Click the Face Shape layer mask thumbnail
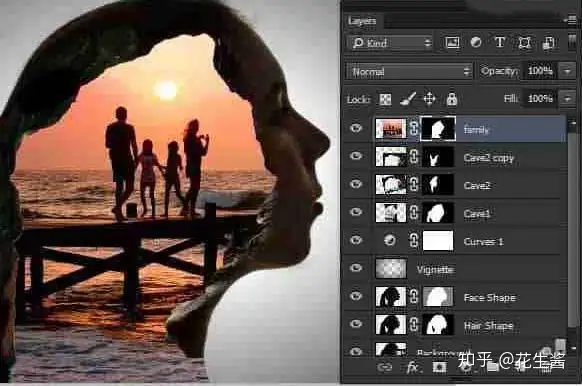Viewport: 582px width, 386px height. point(438,297)
